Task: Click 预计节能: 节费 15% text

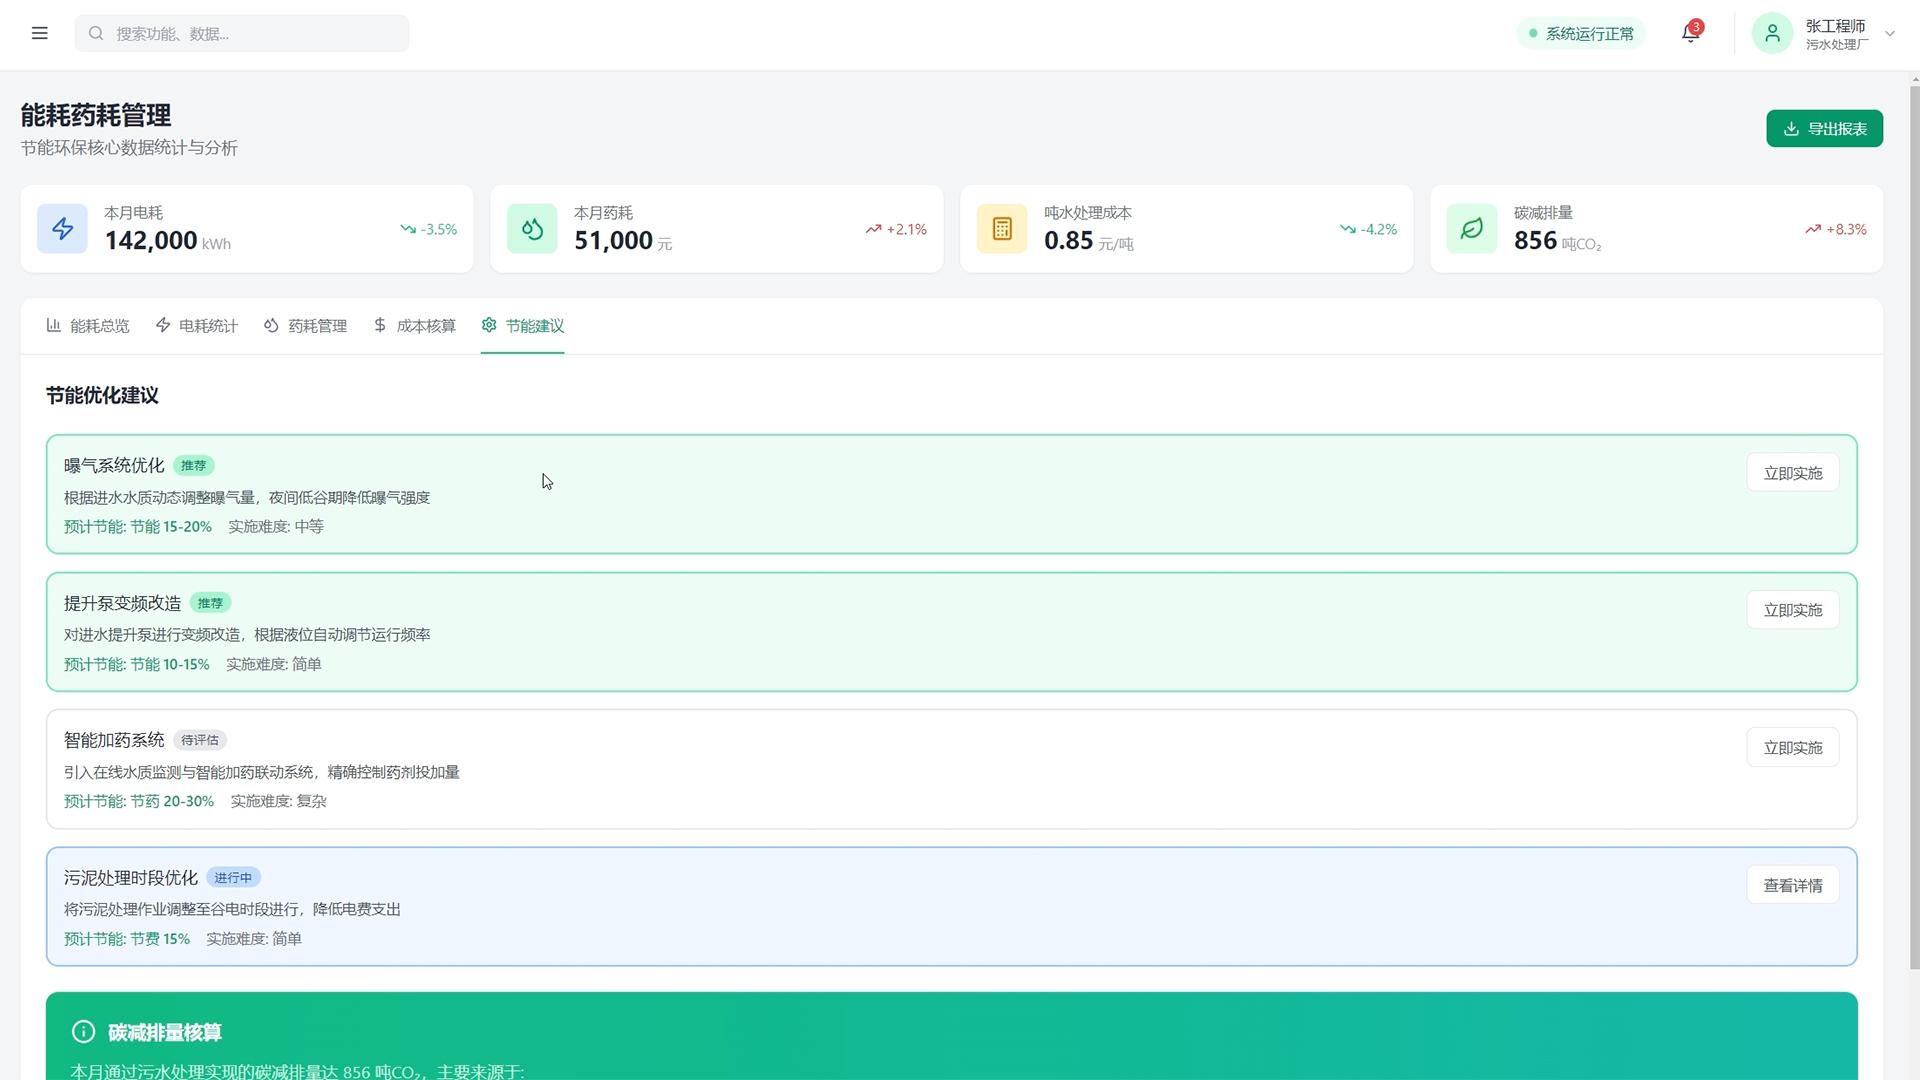Action: [127, 939]
